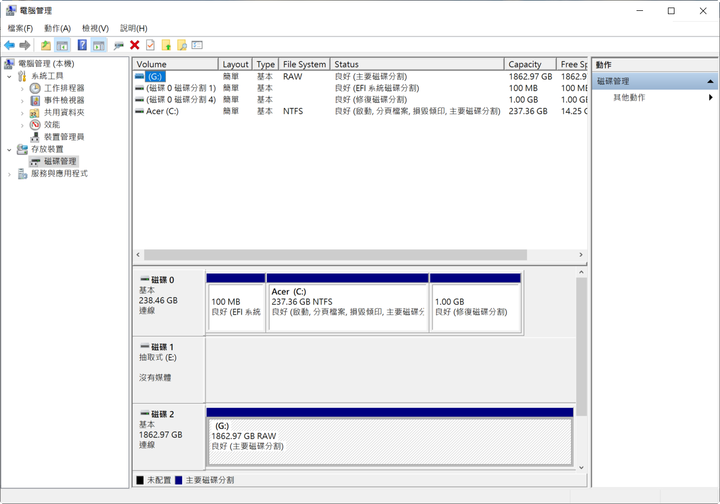720x504 pixels.
Task: Click the gray Forward arrow toolbar icon
Action: (x=25, y=45)
